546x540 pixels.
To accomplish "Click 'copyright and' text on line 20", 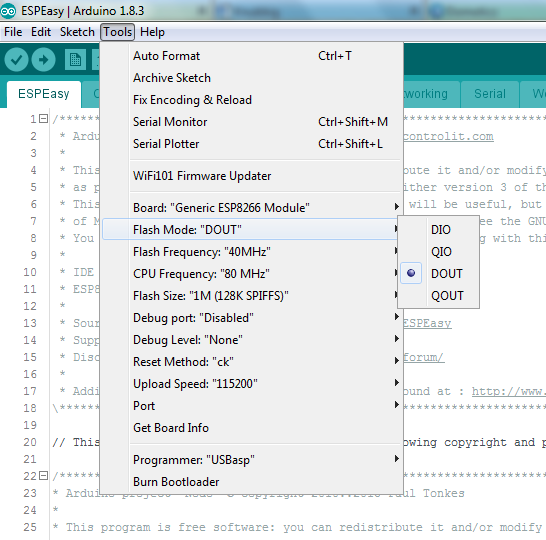I will pos(490,442).
